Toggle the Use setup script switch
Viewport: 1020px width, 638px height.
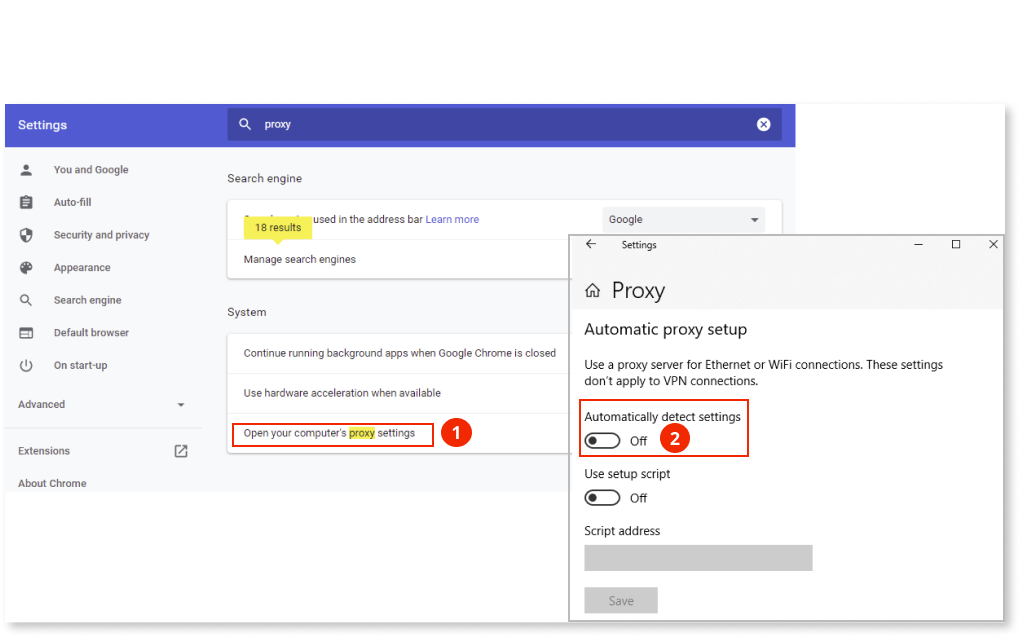tap(603, 498)
